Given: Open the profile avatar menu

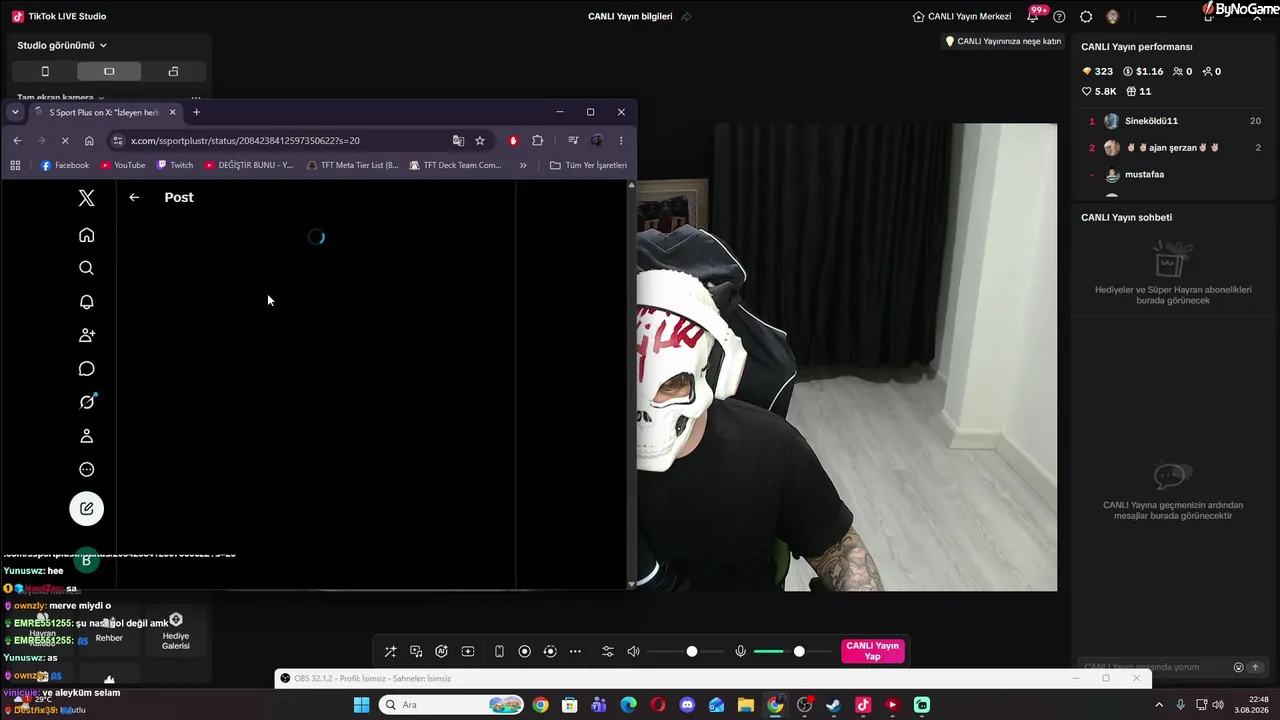Looking at the screenshot, I should pos(1113,16).
